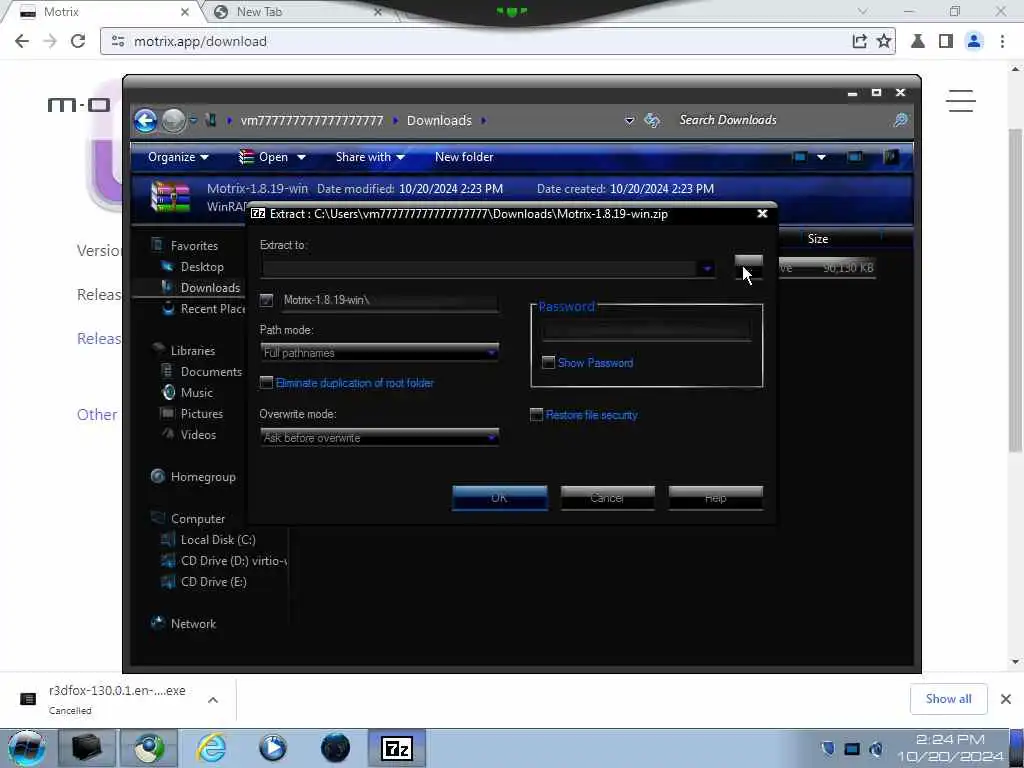This screenshot has height=768, width=1024.
Task: Click the shield icon in system tray
Action: pos(827,748)
